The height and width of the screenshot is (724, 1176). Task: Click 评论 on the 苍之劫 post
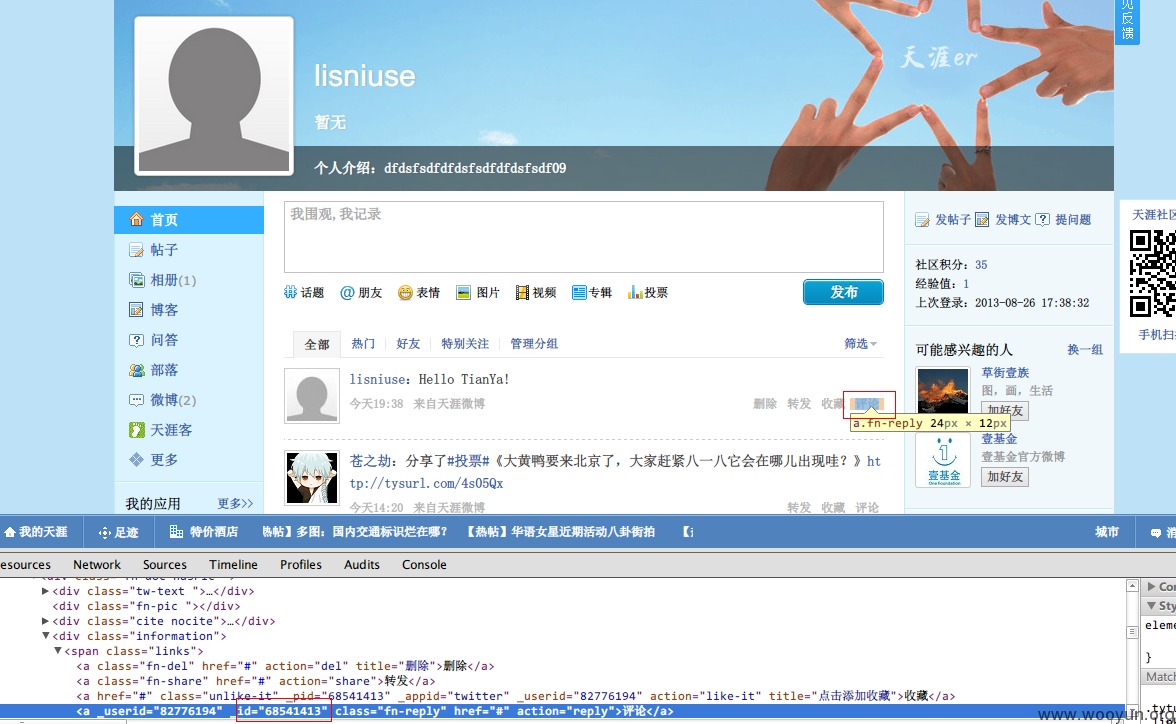click(x=867, y=508)
